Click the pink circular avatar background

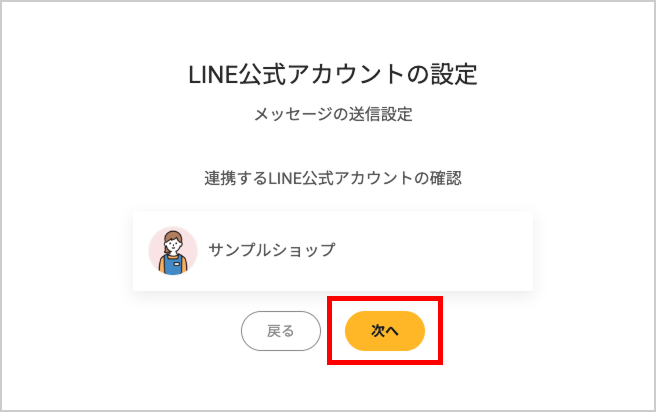pos(156,245)
